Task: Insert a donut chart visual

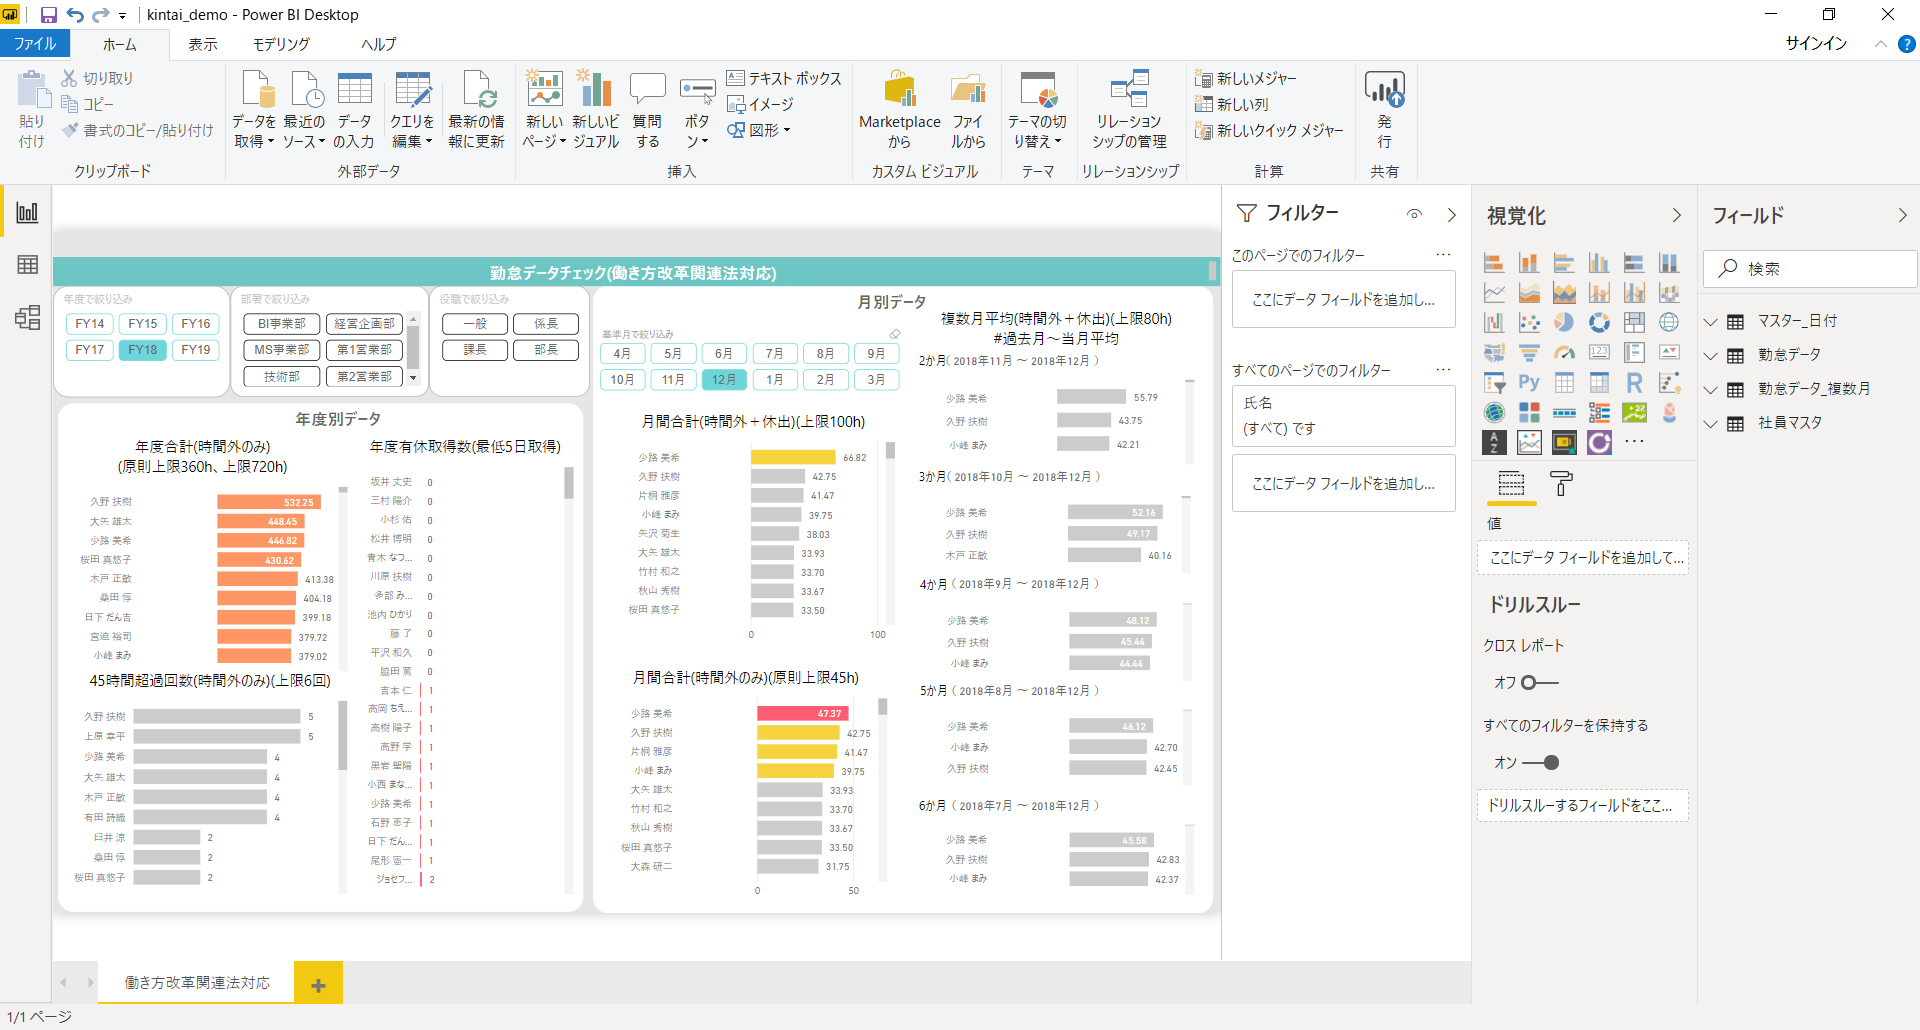Action: (x=1599, y=322)
